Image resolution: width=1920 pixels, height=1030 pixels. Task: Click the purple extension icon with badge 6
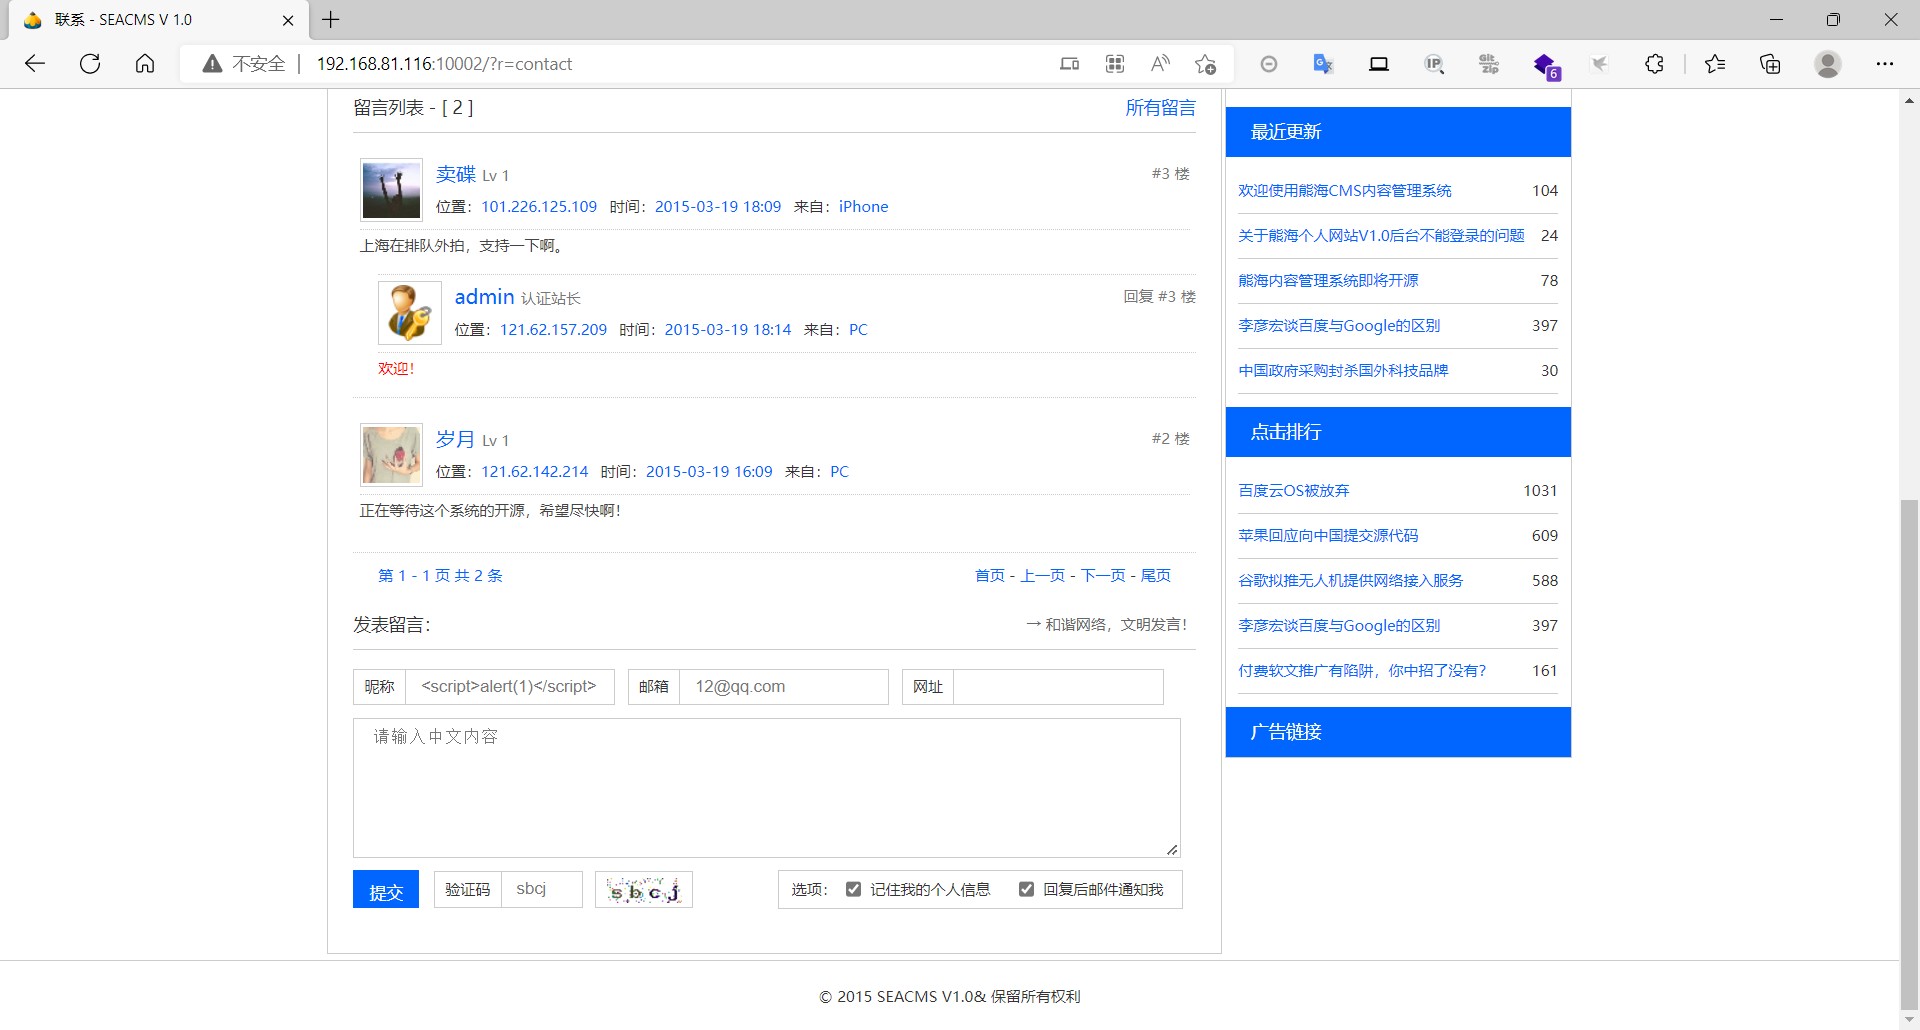(1546, 66)
